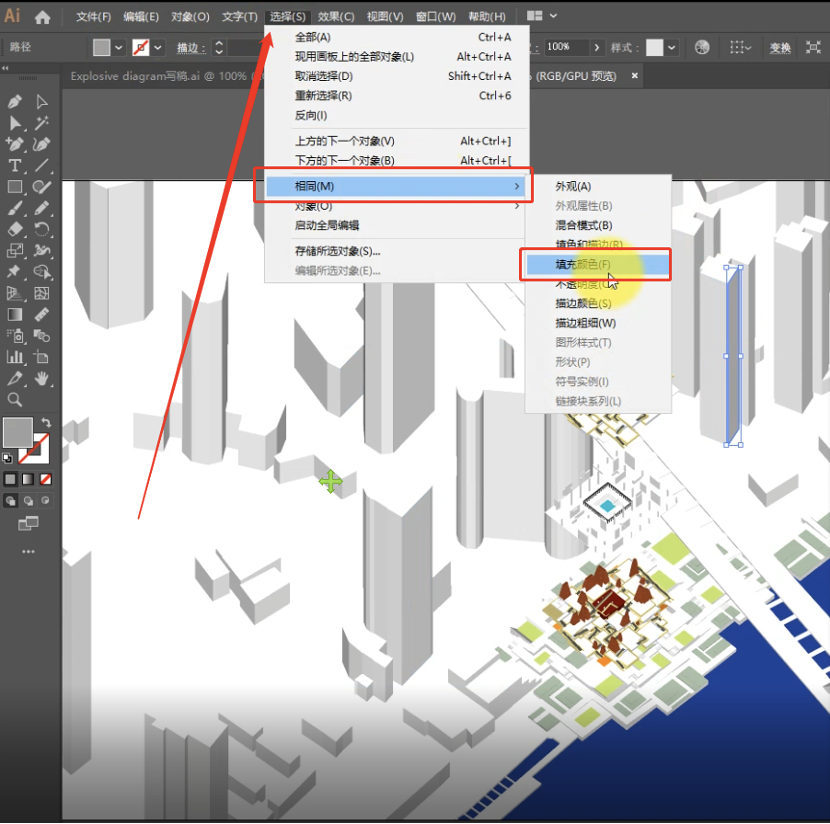
Task: Click the style swatch in control bar
Action: pos(655,48)
